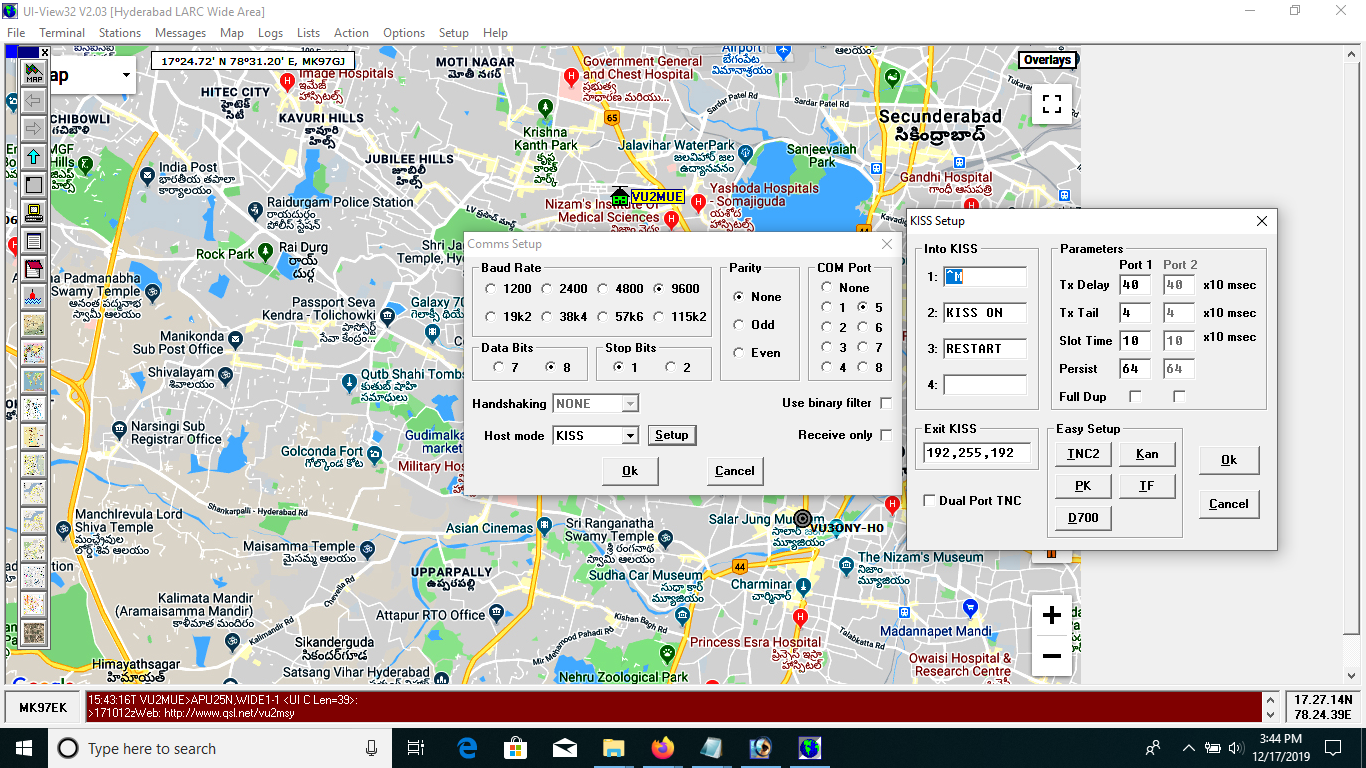Click the Overlays button on map

point(1047,60)
